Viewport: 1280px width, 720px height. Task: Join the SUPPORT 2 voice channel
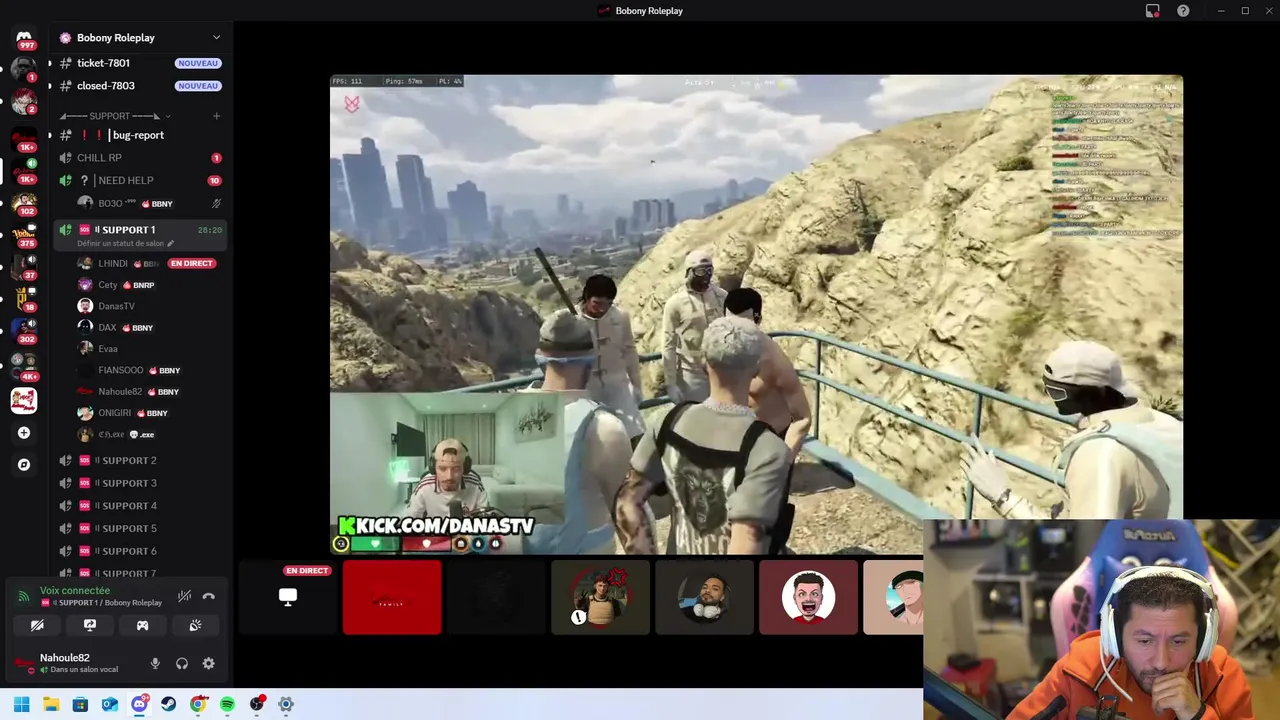pyautogui.click(x=140, y=460)
